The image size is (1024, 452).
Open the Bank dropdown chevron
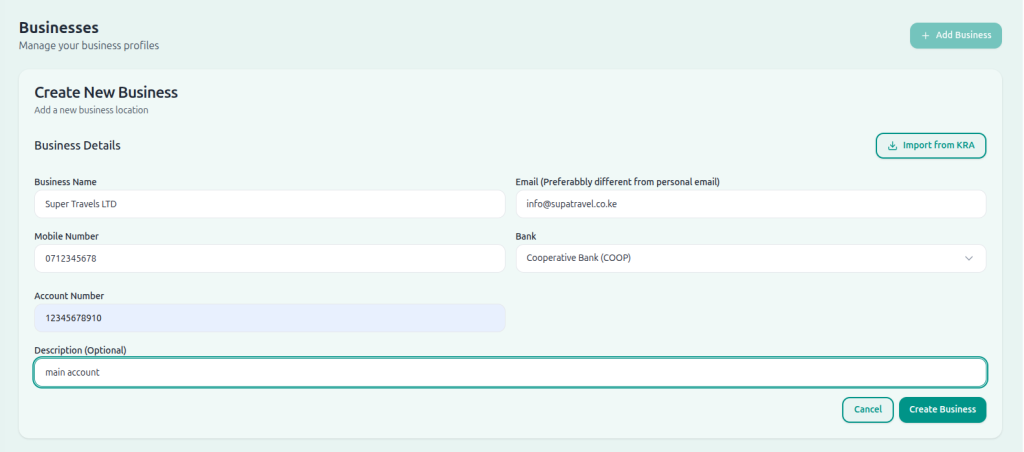968,259
